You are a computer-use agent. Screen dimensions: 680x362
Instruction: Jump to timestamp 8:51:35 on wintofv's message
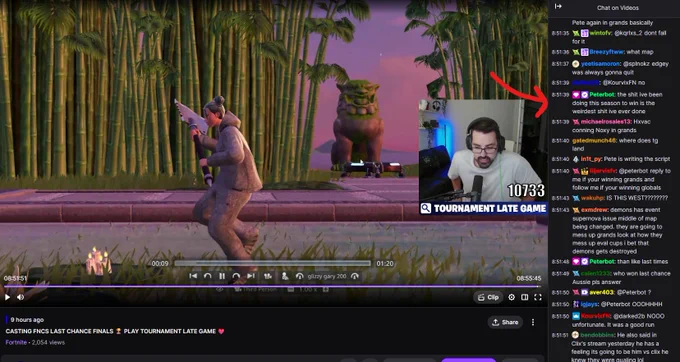click(560, 33)
